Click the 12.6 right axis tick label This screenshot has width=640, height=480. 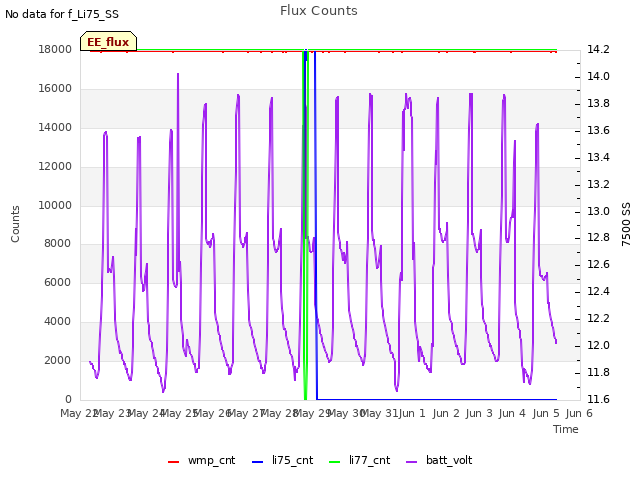[598, 264]
